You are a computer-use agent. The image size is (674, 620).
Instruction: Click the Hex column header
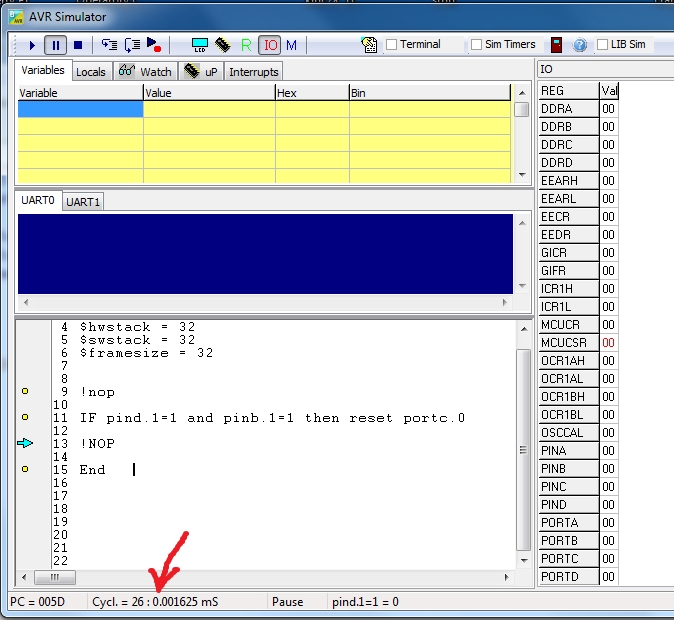tap(312, 93)
